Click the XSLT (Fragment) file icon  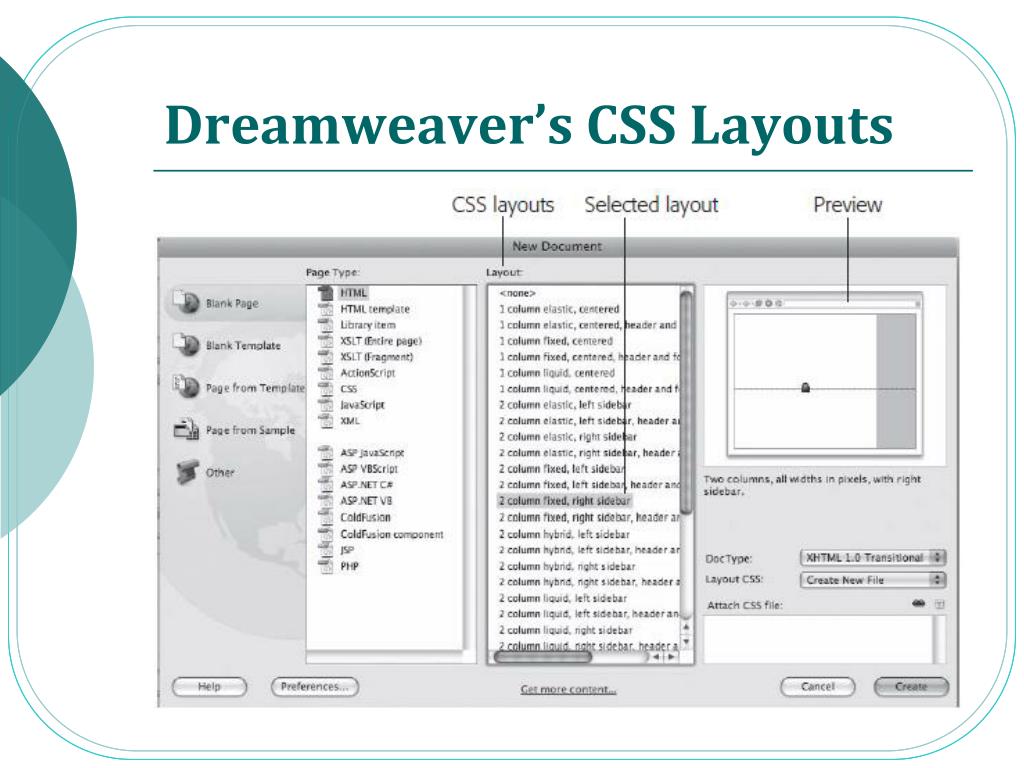tap(325, 357)
